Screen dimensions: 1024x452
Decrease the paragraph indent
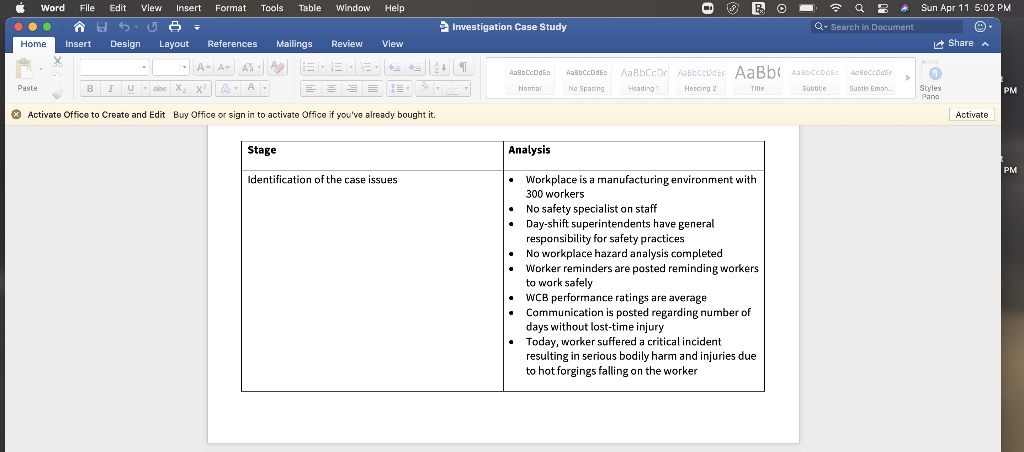[393, 67]
